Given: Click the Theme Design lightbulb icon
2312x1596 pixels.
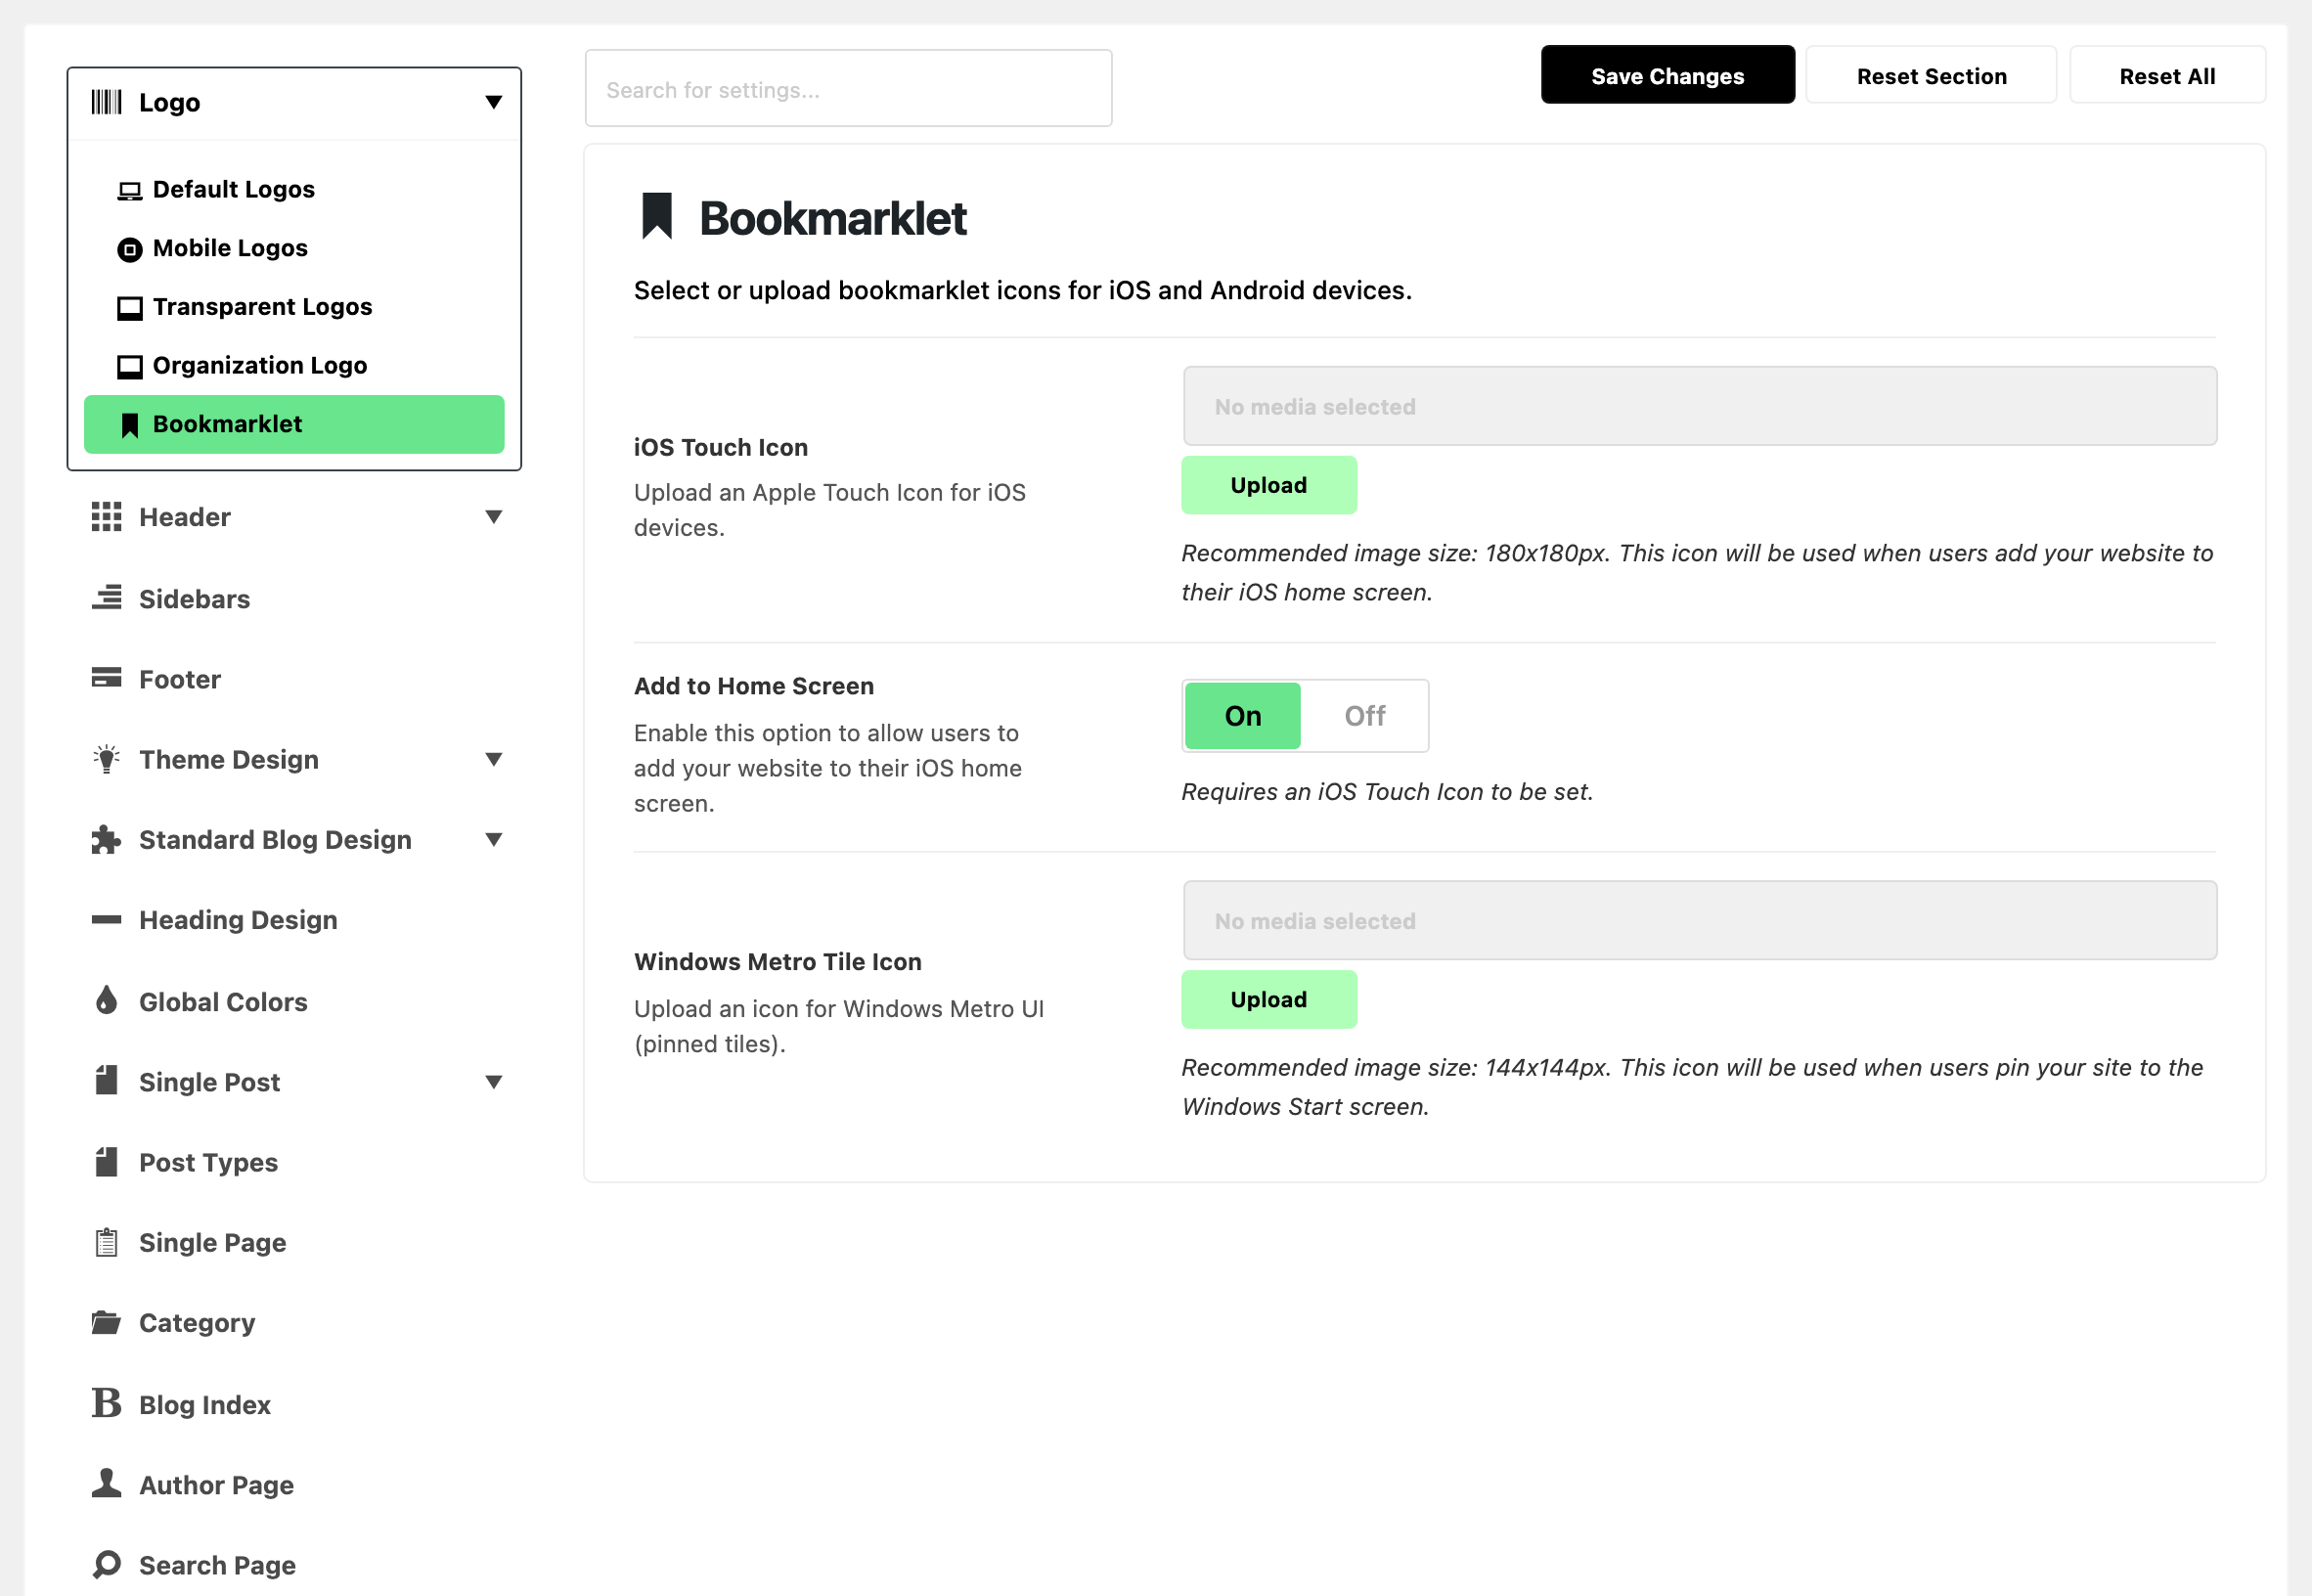Looking at the screenshot, I should click(x=106, y=759).
